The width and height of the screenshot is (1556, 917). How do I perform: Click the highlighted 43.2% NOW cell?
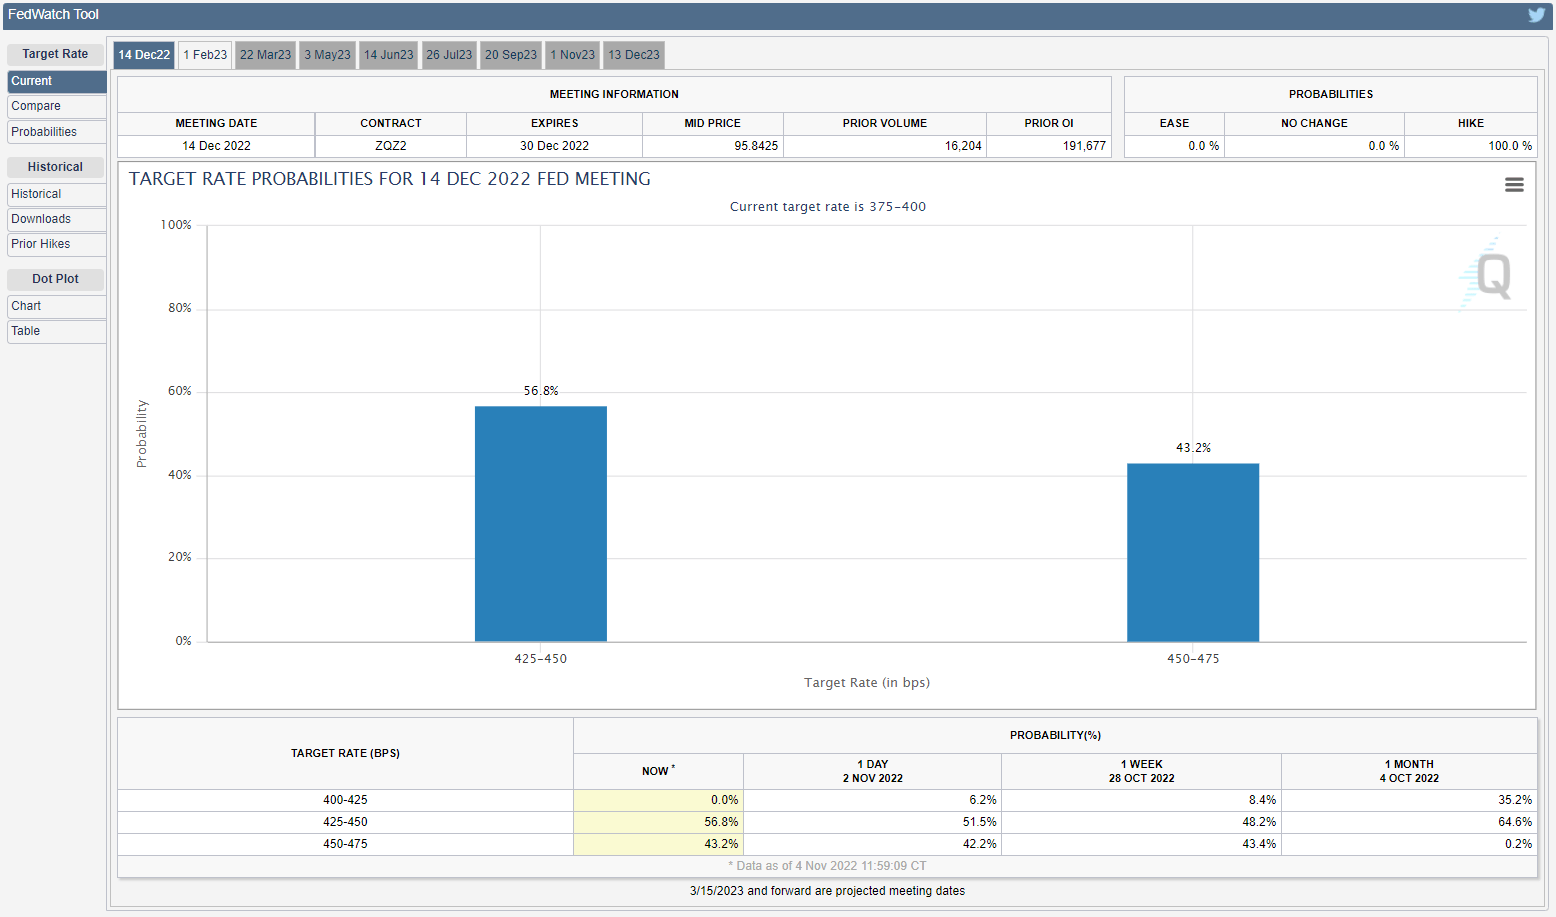coord(658,844)
